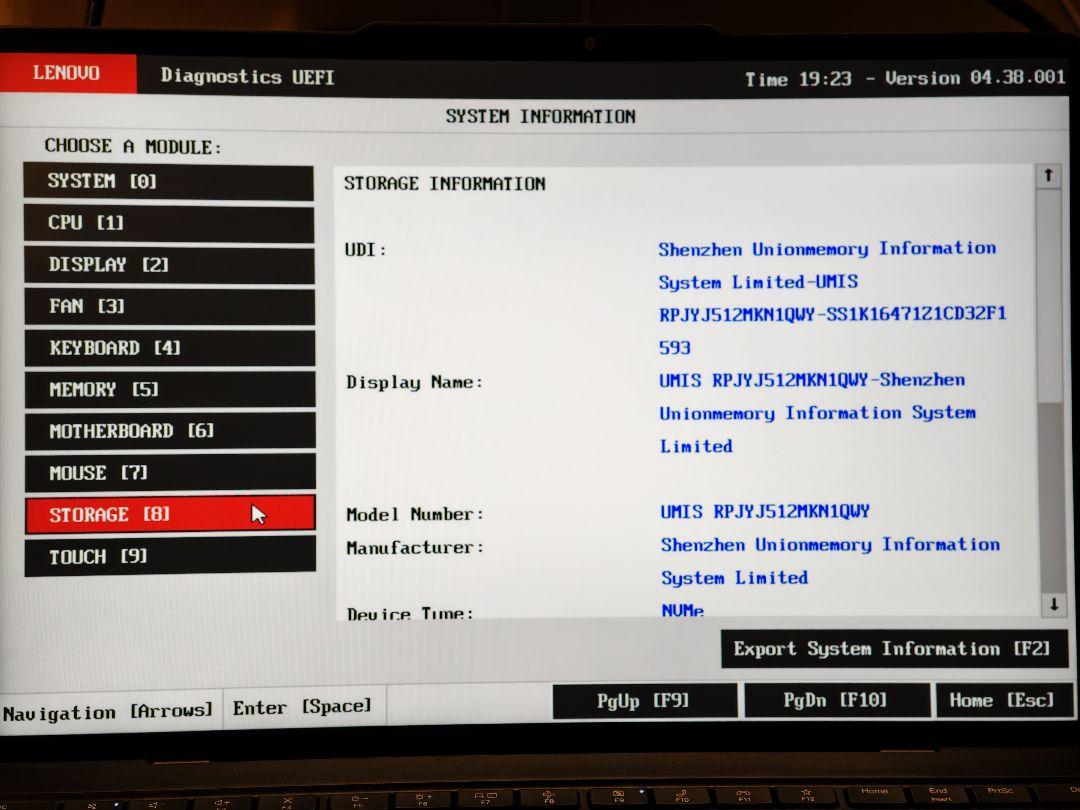
Task: Click the UMIS RPJYJ512MKN1QWY model number value
Action: (x=765, y=512)
